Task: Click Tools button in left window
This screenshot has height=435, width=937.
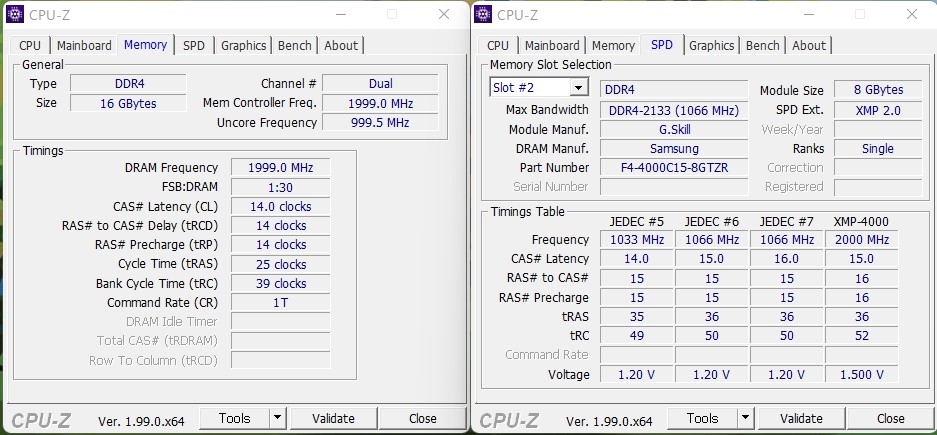Action: point(234,418)
